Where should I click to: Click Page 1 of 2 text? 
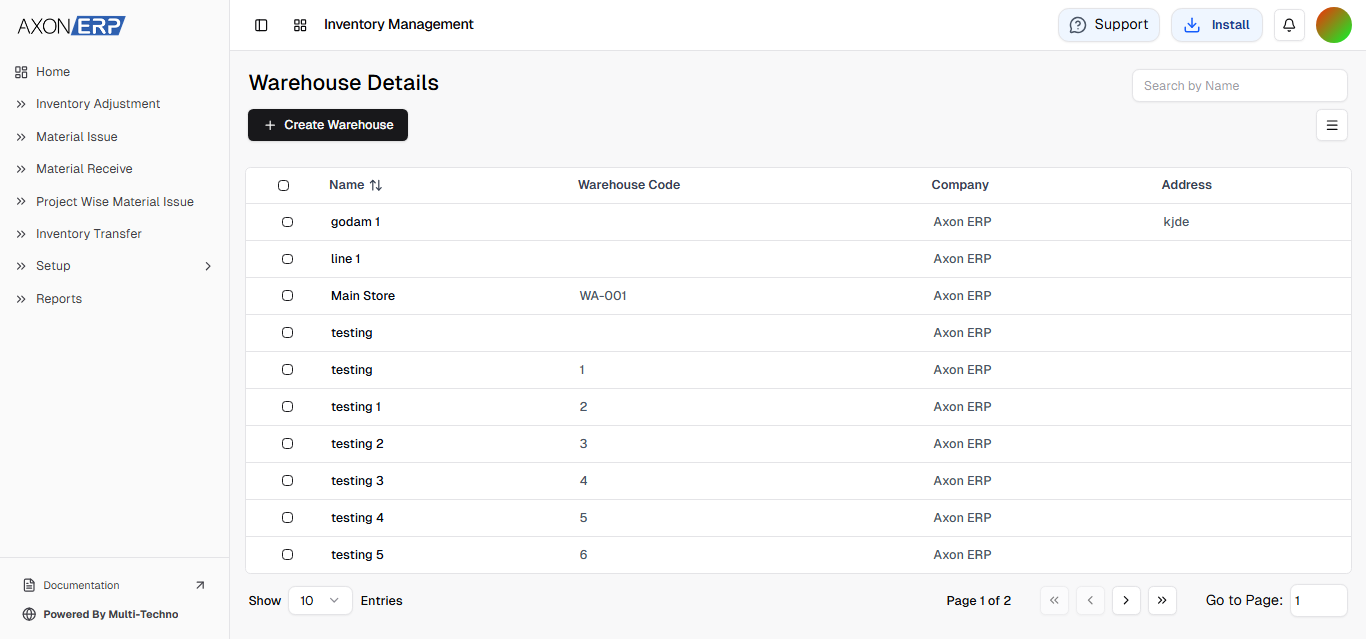(979, 601)
